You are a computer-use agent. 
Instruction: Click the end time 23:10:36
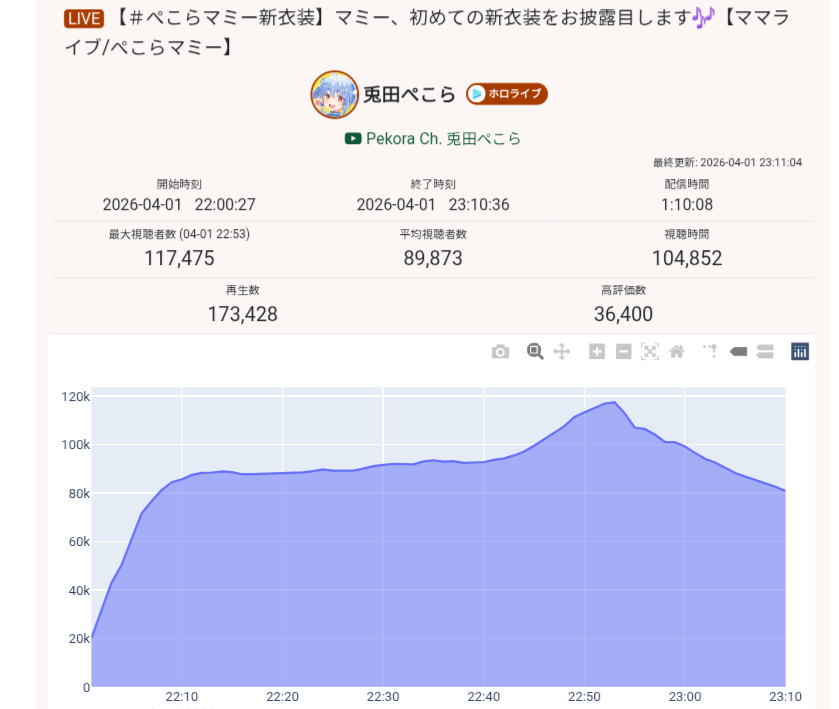click(x=479, y=204)
